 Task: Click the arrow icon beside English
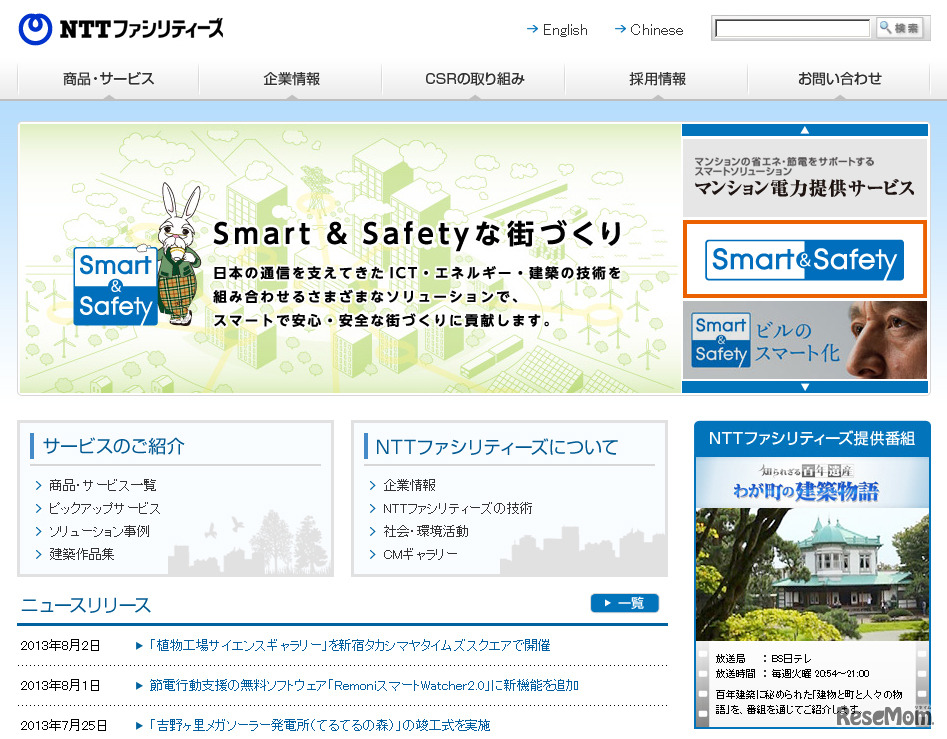click(531, 30)
